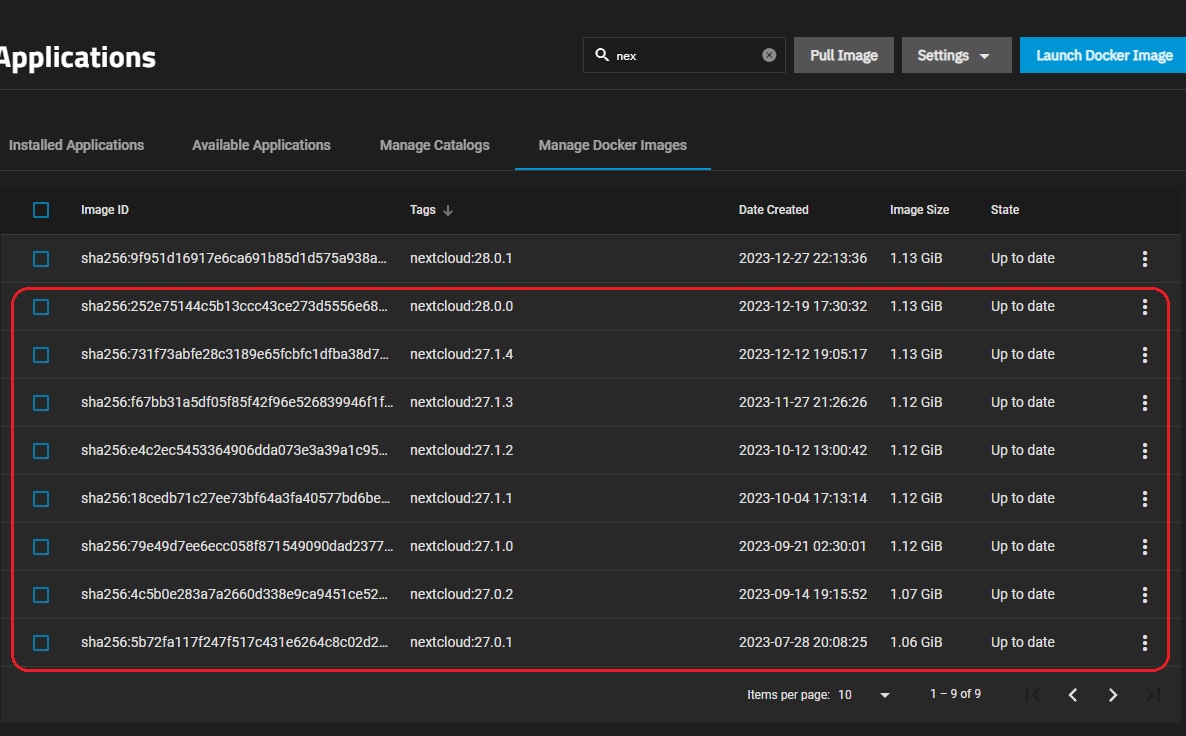
Task: Click the 1.07 GiB size cell
Action: pyautogui.click(x=916, y=594)
